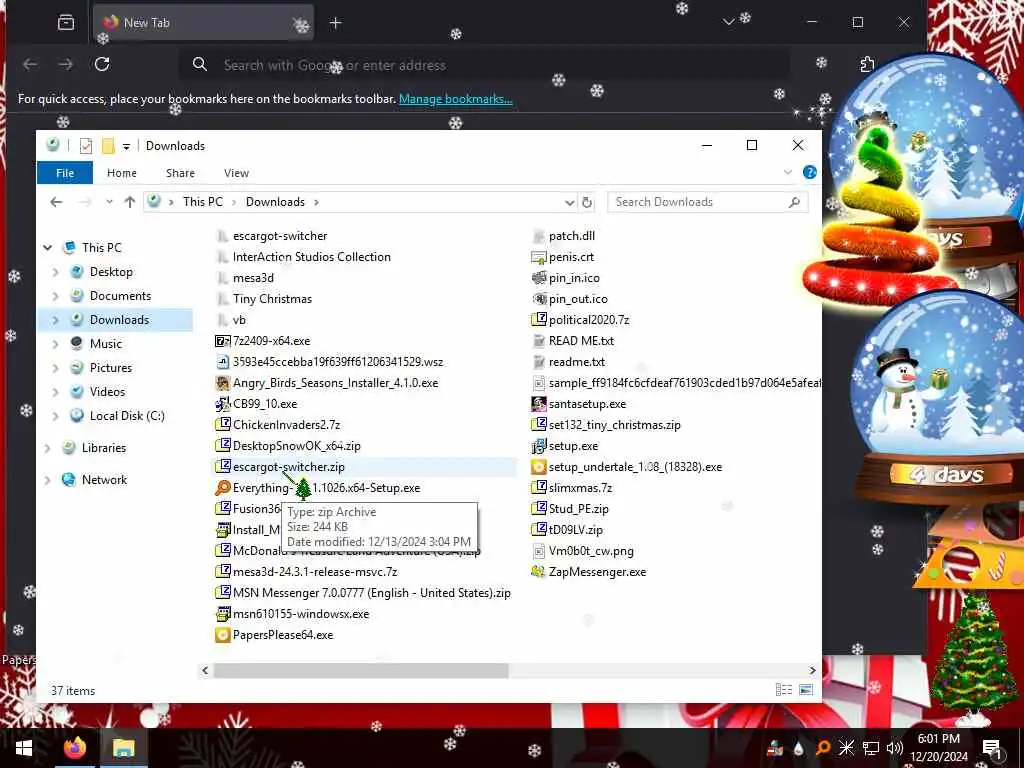This screenshot has height=768, width=1024.
Task: Select the Angry_Birds_Seasons_Installer_4.1.0.exe icon
Action: point(223,383)
